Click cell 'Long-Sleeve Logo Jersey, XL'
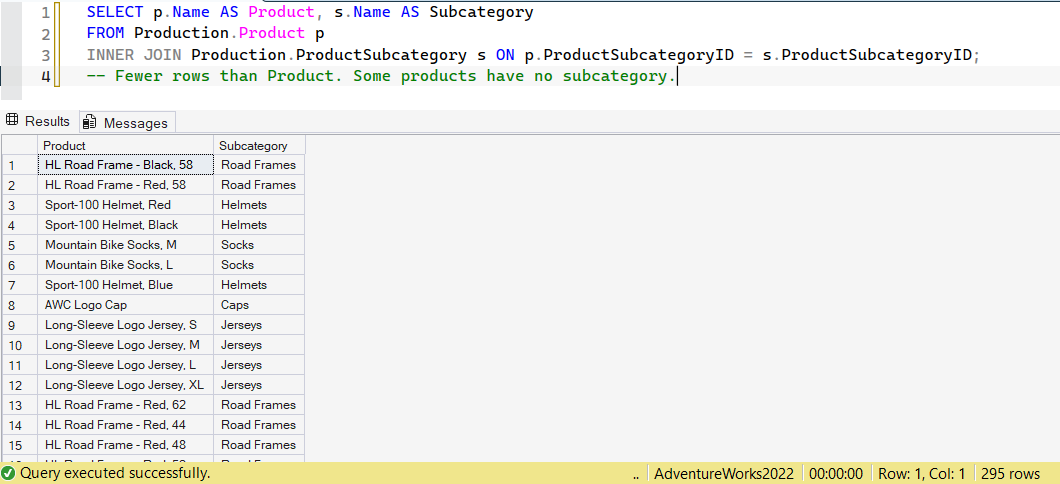Screen dimensions: 1060x484 (126, 385)
